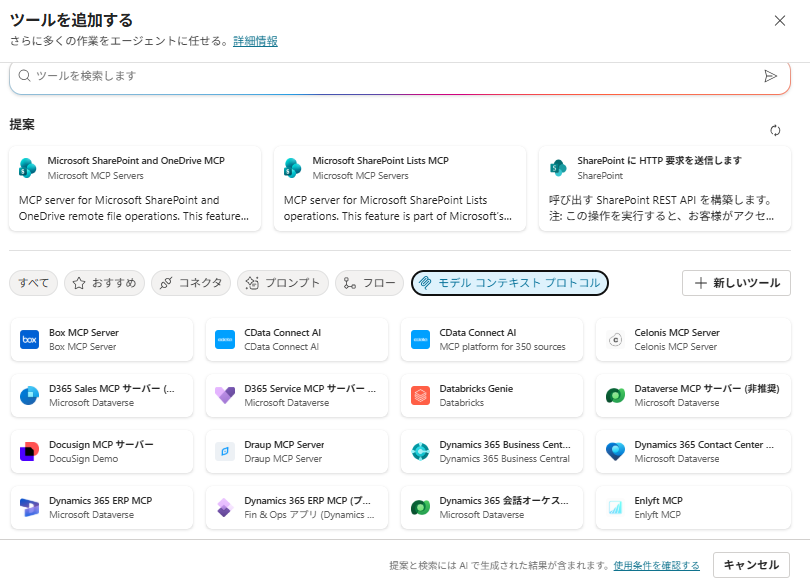The width and height of the screenshot is (810, 584).
Task: Click the Docusign MCP サーバー icon
Action: coord(29,452)
